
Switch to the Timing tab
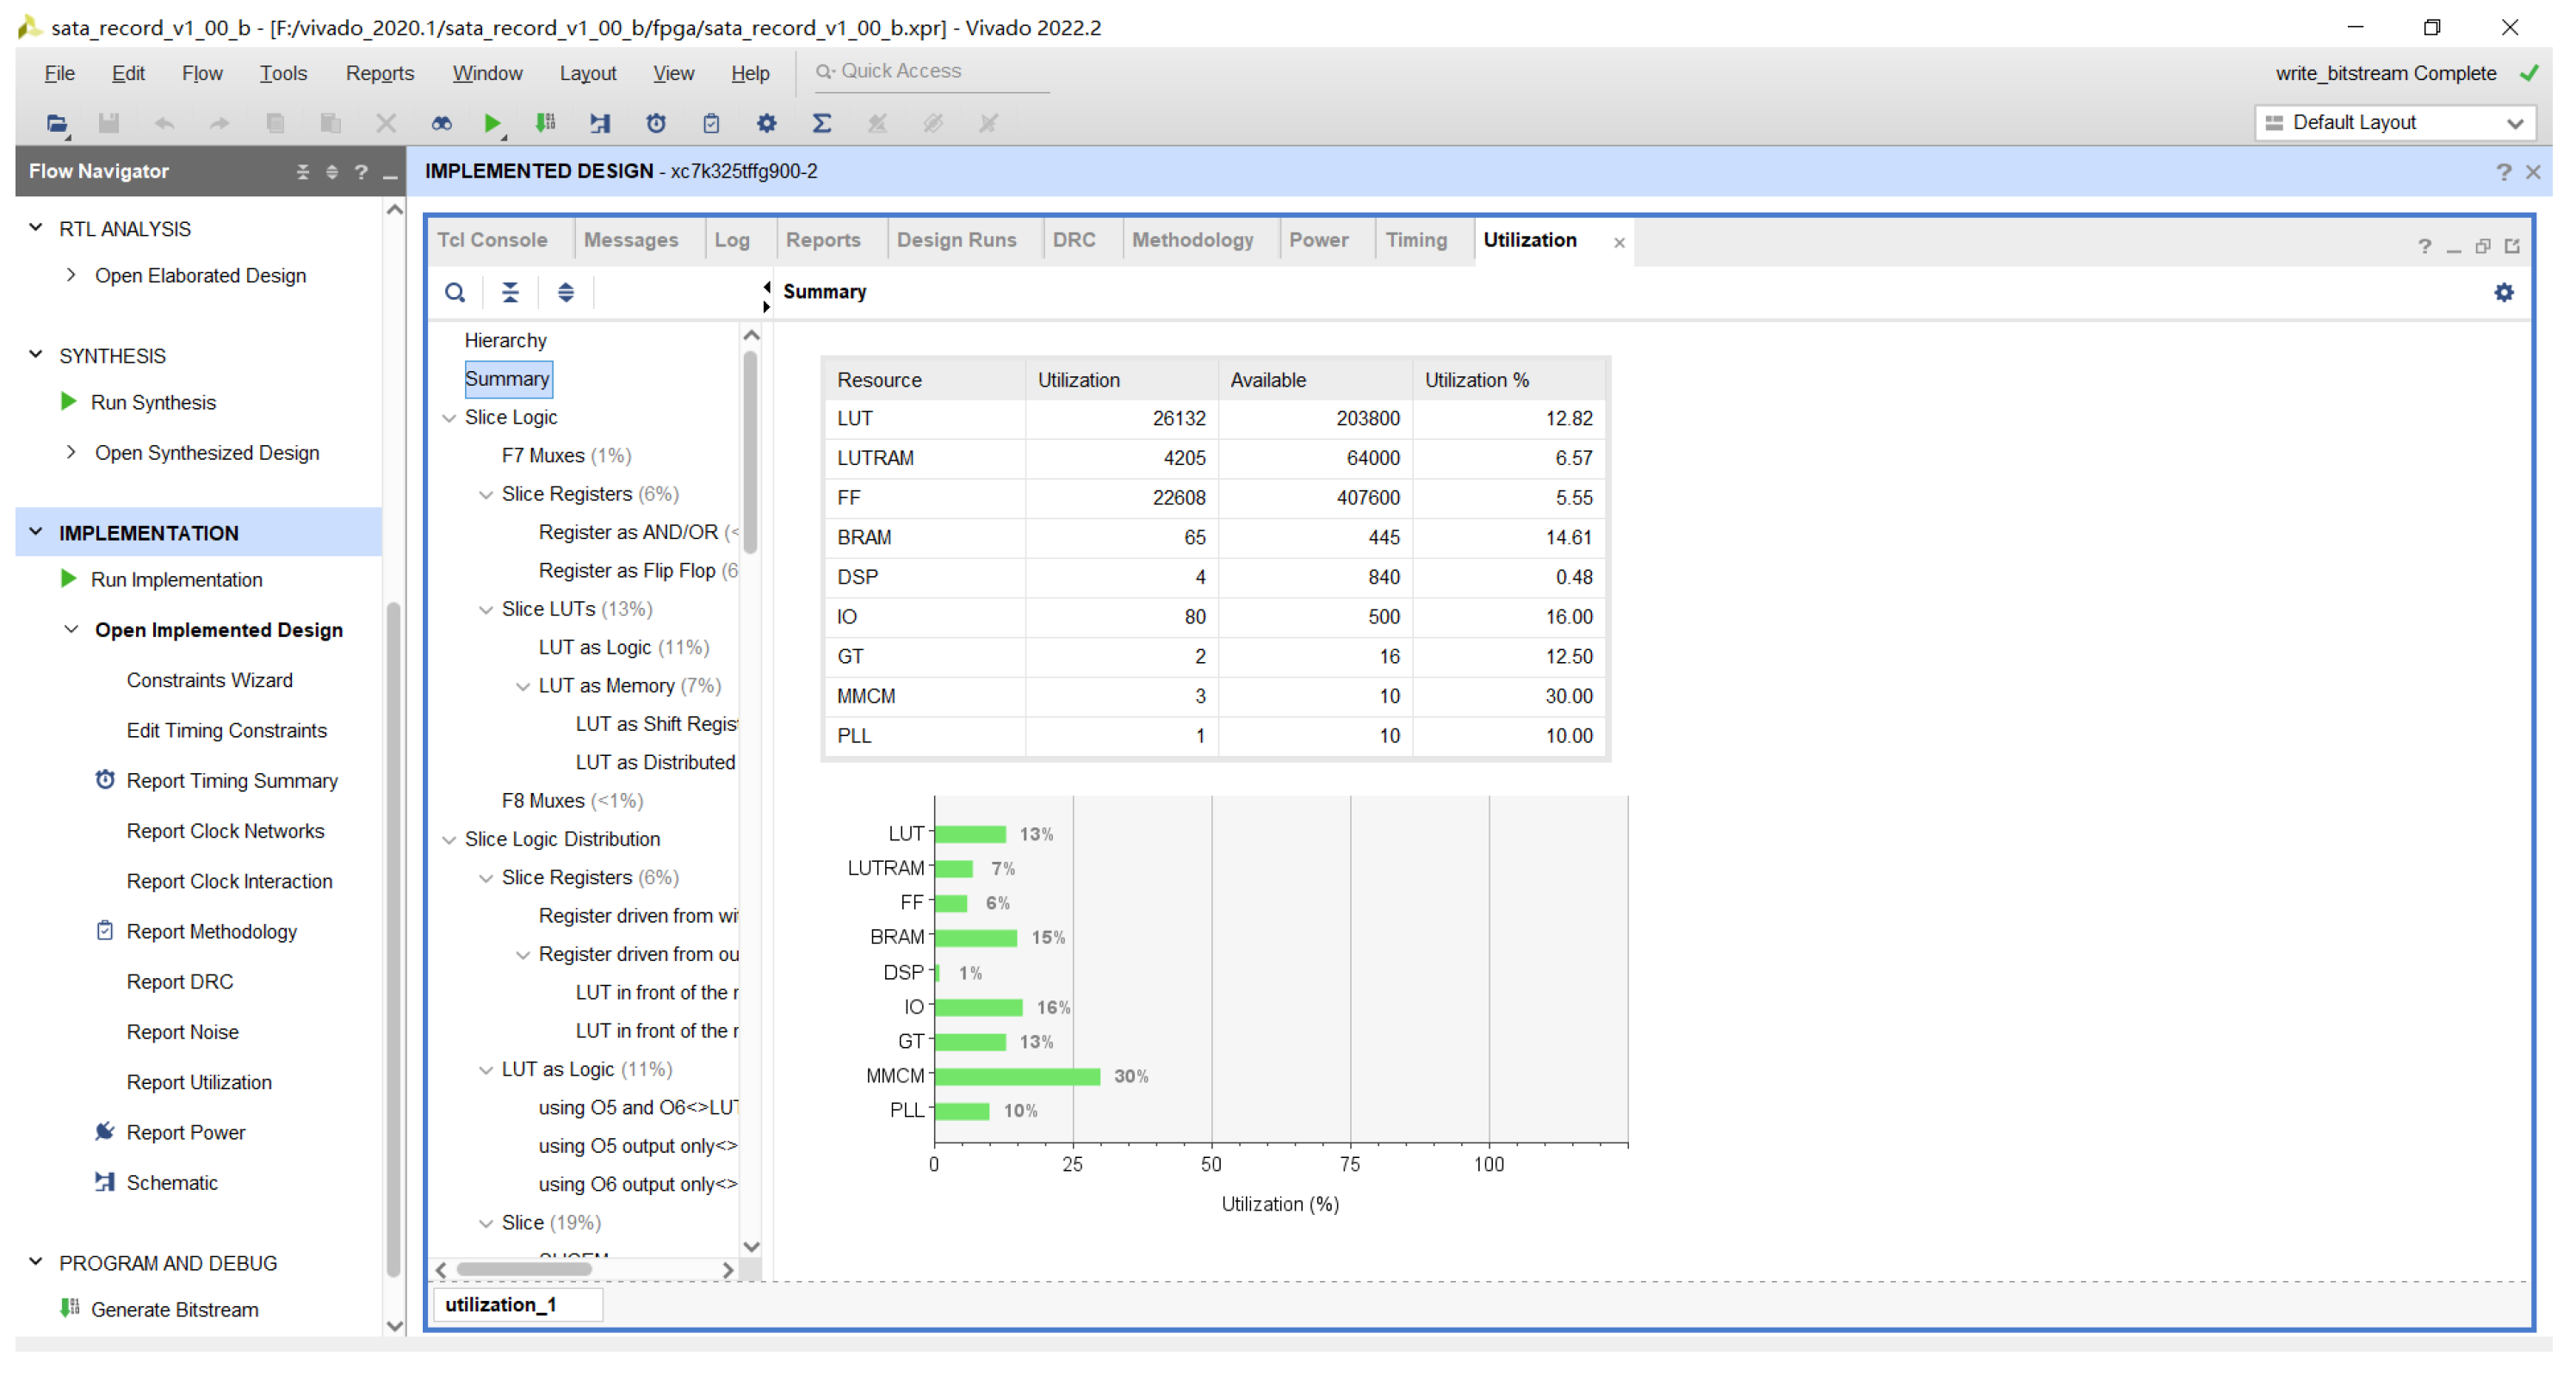click(x=1416, y=240)
